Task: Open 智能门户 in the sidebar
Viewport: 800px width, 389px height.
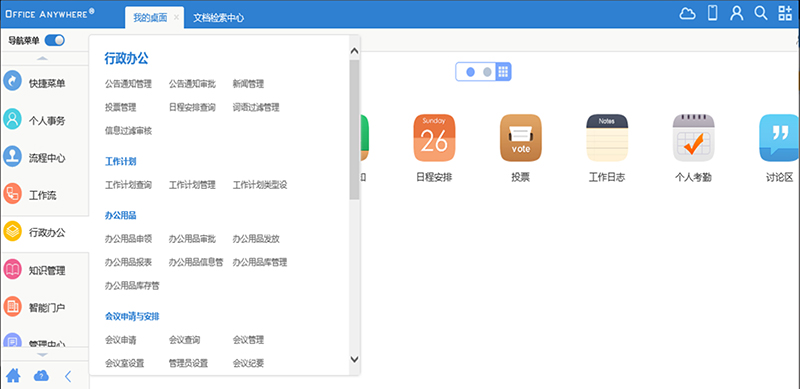Action: [44, 308]
